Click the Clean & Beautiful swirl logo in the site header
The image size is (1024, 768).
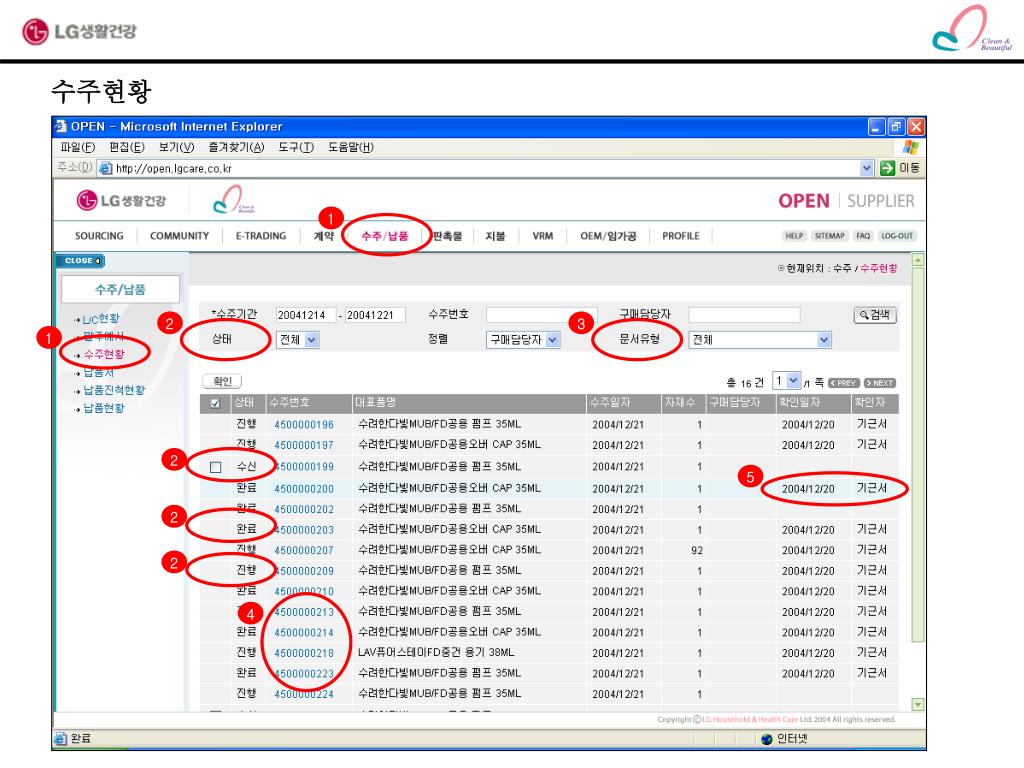[x=233, y=199]
